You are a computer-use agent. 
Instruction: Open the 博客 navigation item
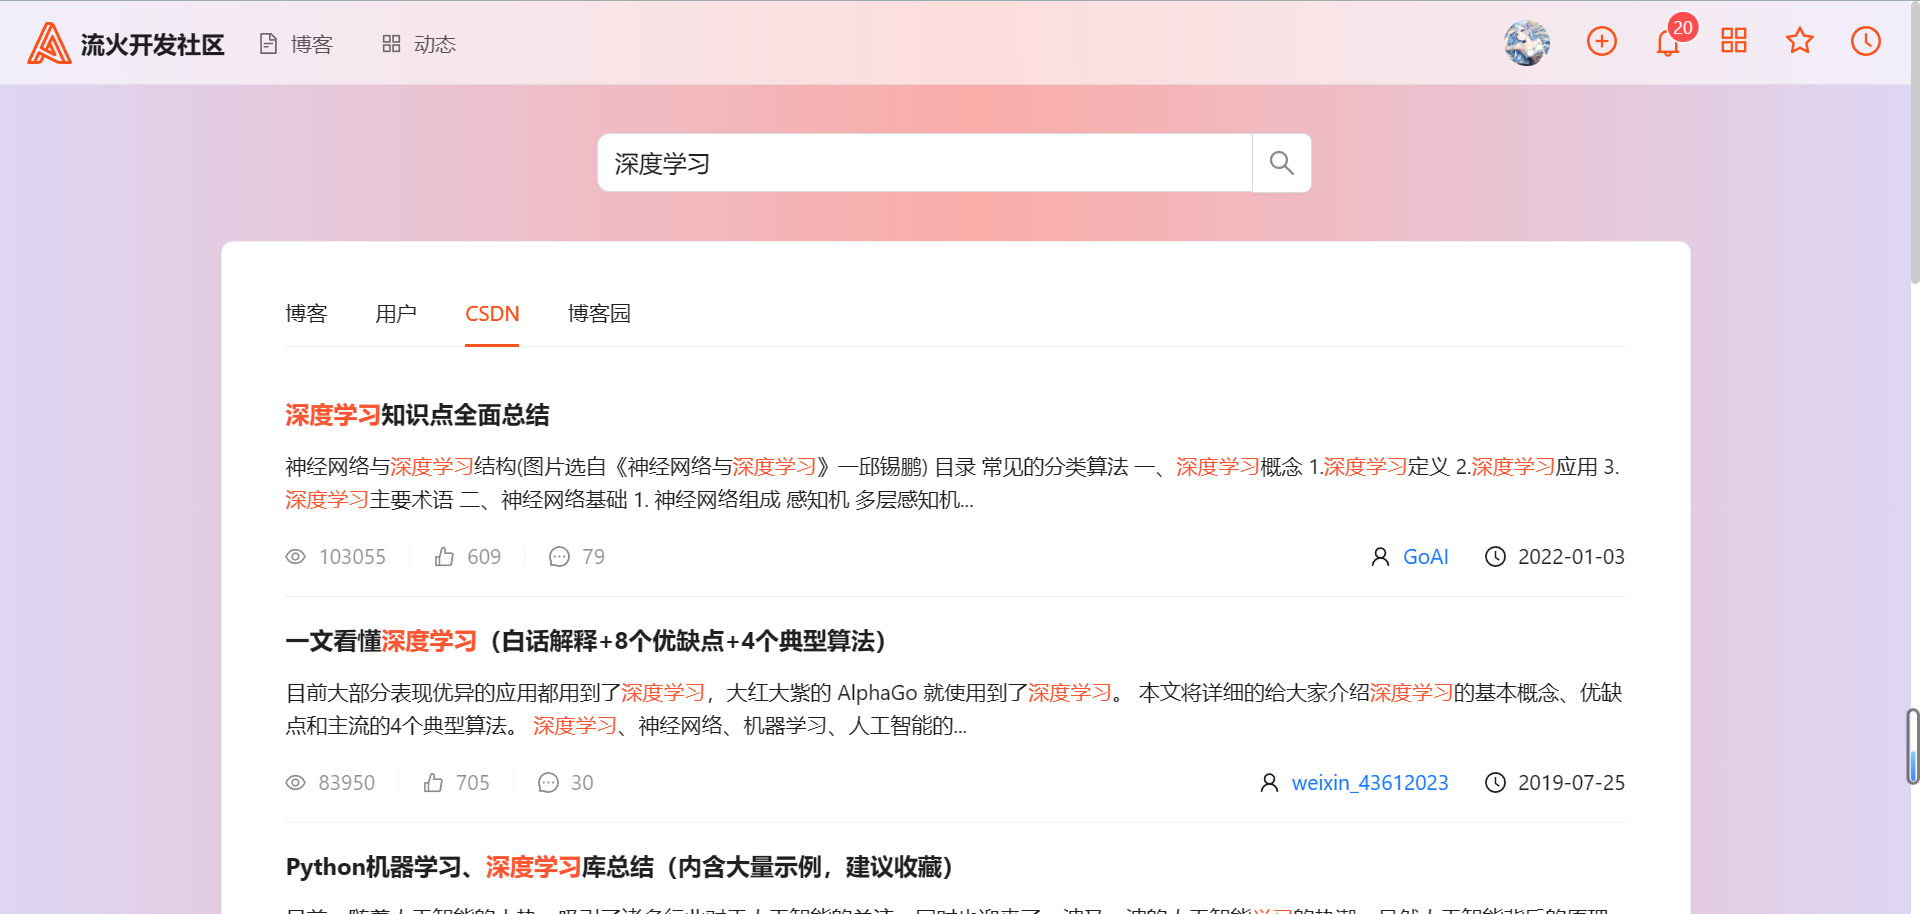[x=296, y=44]
